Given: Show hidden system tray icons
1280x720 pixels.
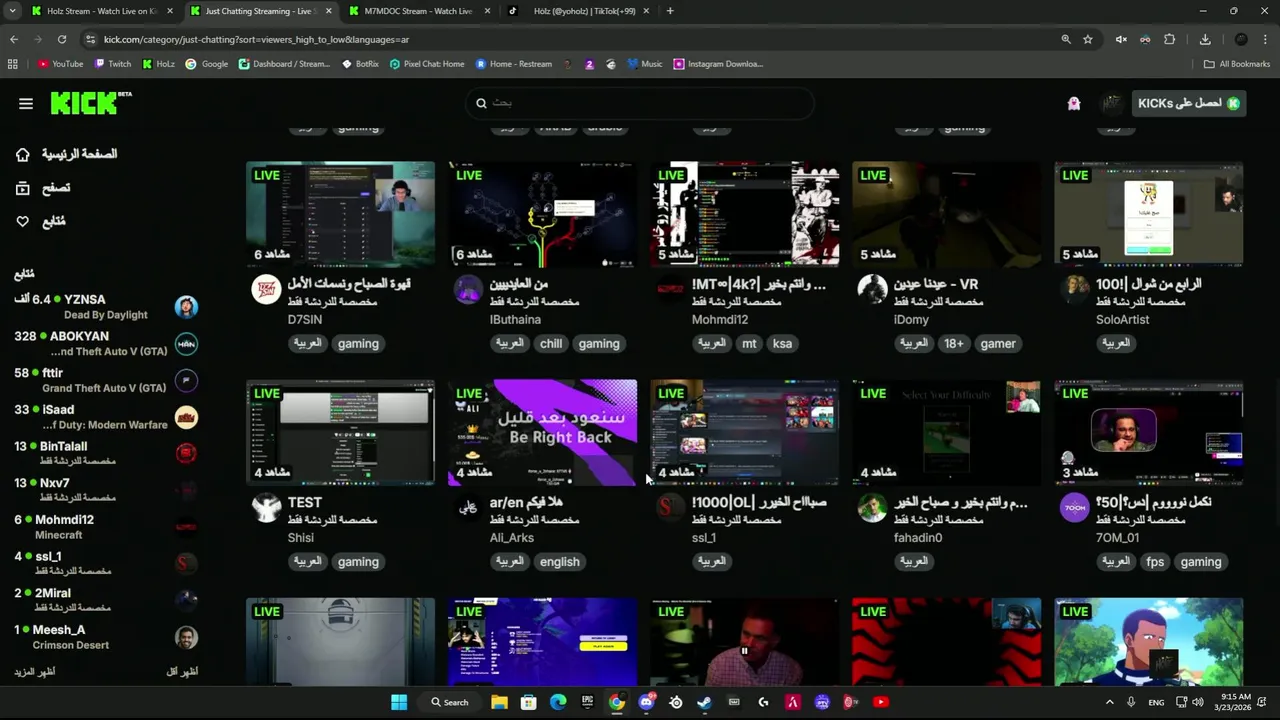Looking at the screenshot, I should click(x=1109, y=702).
